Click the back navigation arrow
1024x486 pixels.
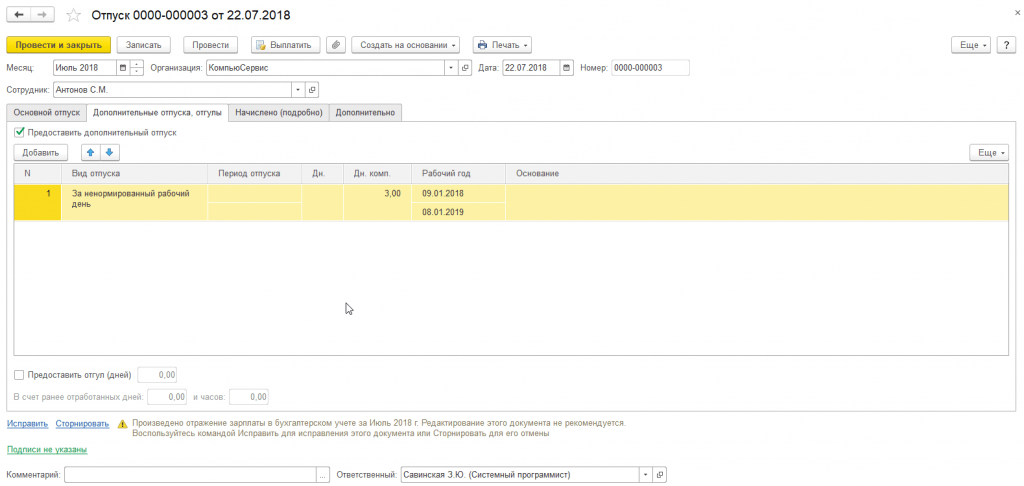click(x=18, y=14)
